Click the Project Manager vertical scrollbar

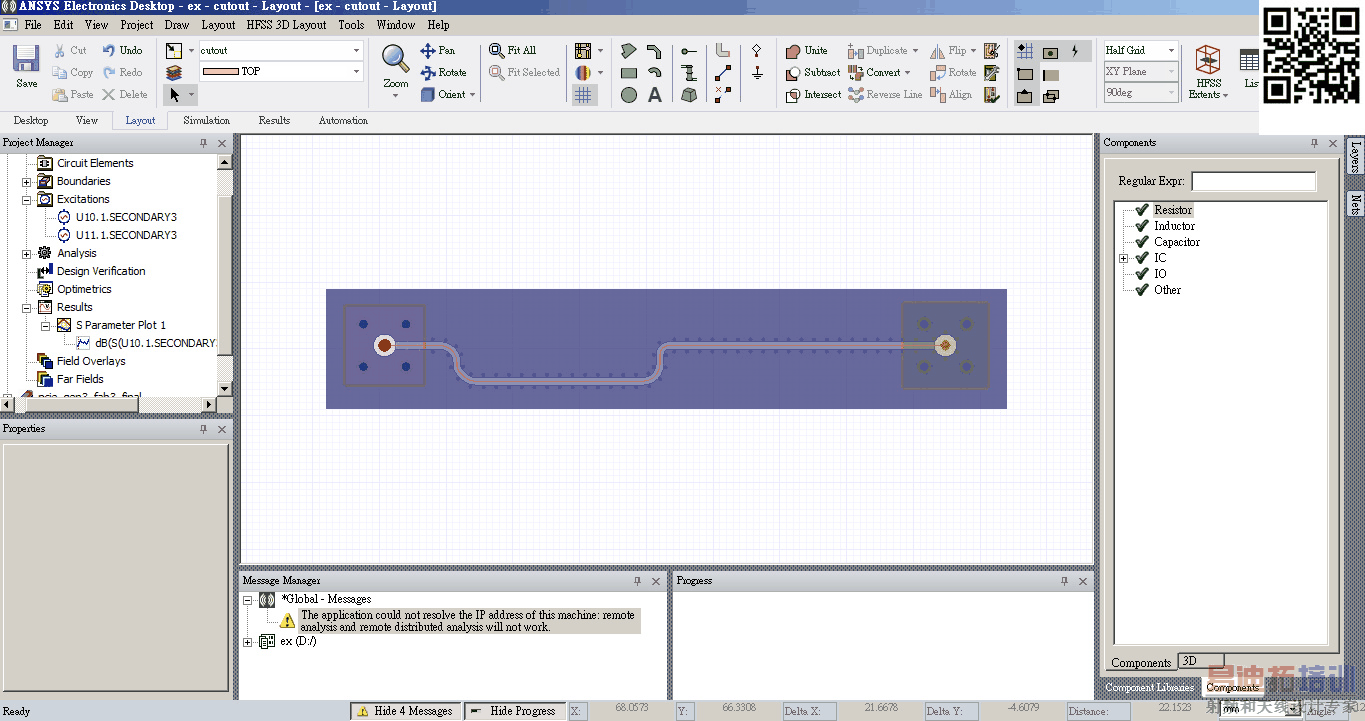coord(225,275)
